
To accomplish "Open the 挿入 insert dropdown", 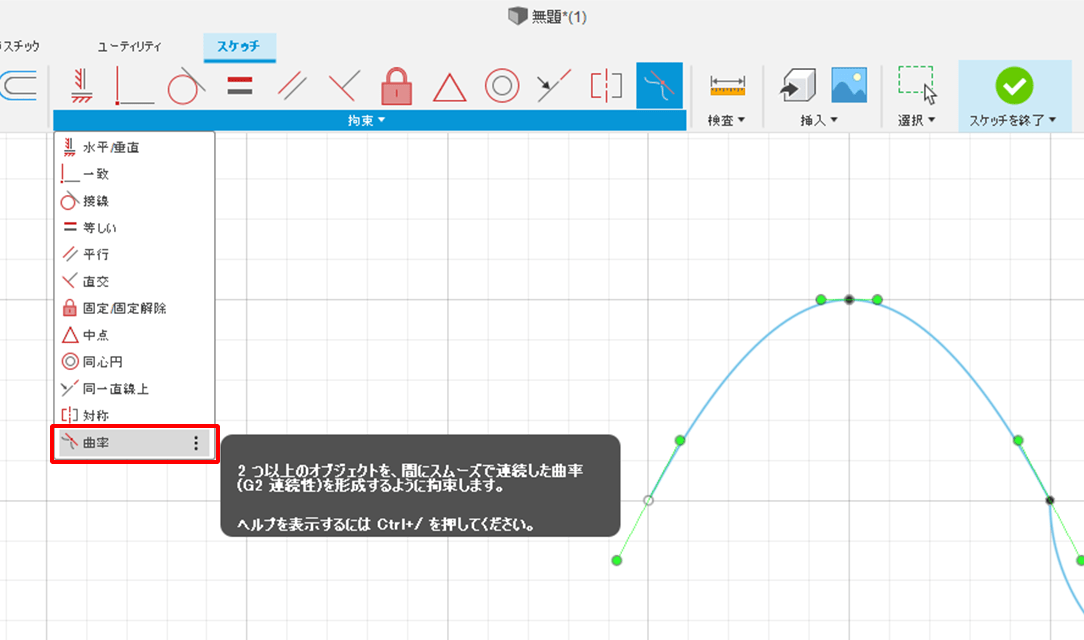I will (x=819, y=120).
